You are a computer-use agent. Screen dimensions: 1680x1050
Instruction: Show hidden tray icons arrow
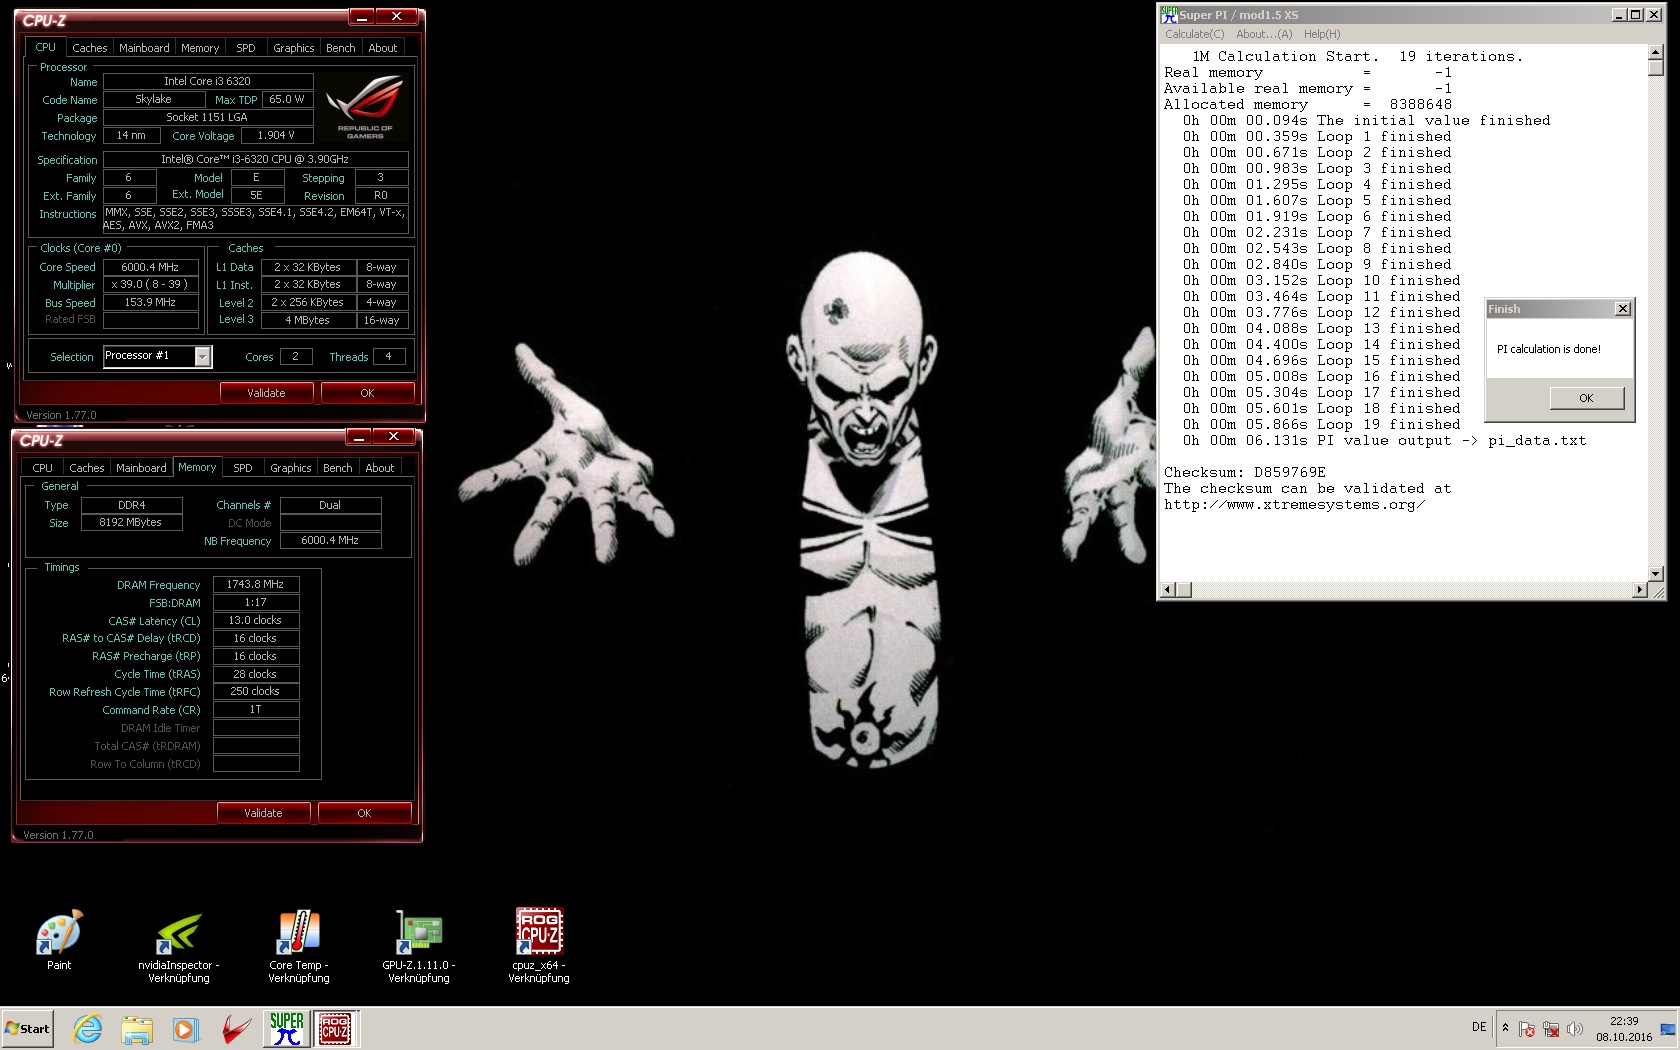coord(1505,1027)
